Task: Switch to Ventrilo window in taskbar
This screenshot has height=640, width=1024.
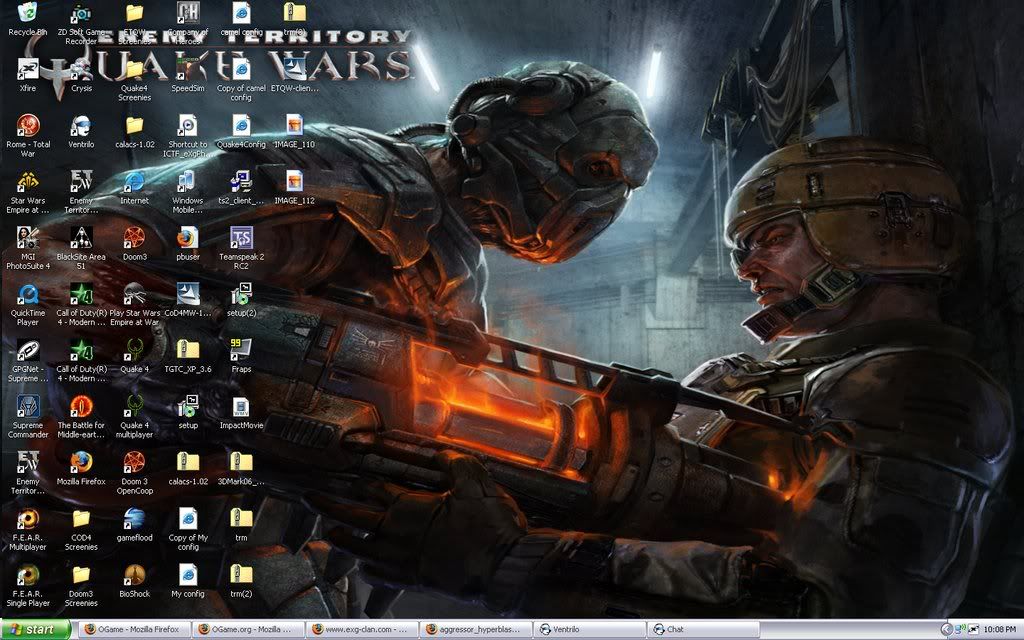Action: click(x=589, y=630)
